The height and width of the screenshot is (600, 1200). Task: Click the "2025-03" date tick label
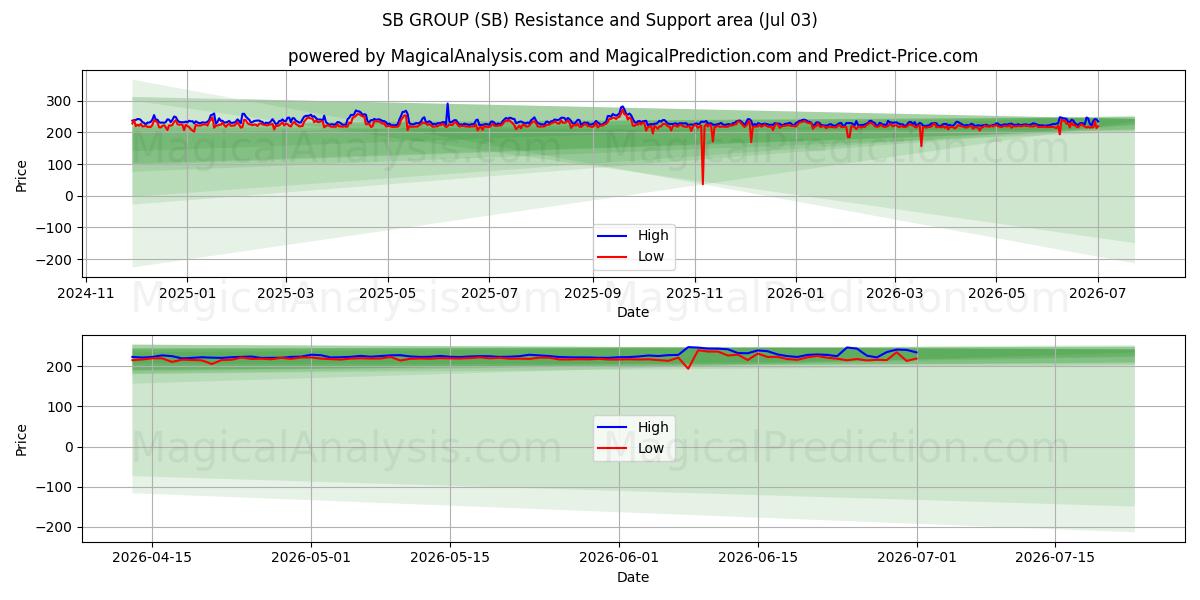pos(286,293)
